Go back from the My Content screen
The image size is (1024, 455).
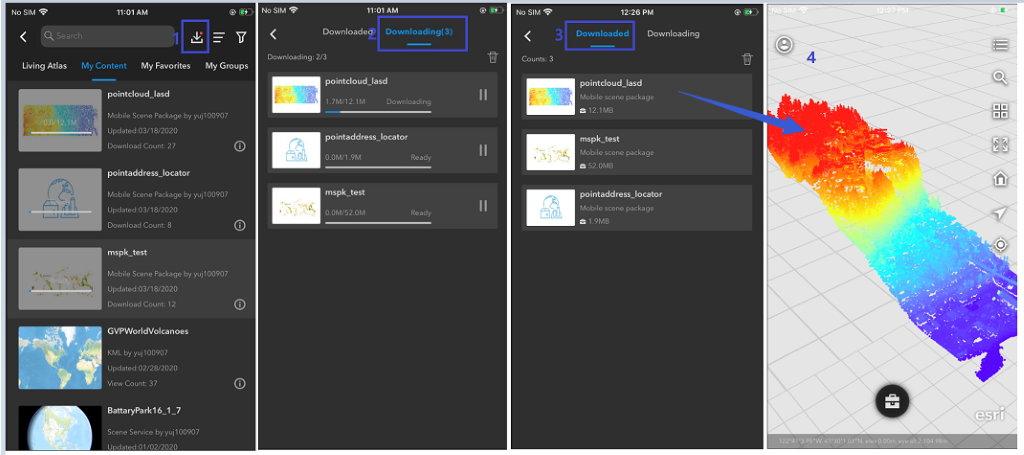pos(24,37)
